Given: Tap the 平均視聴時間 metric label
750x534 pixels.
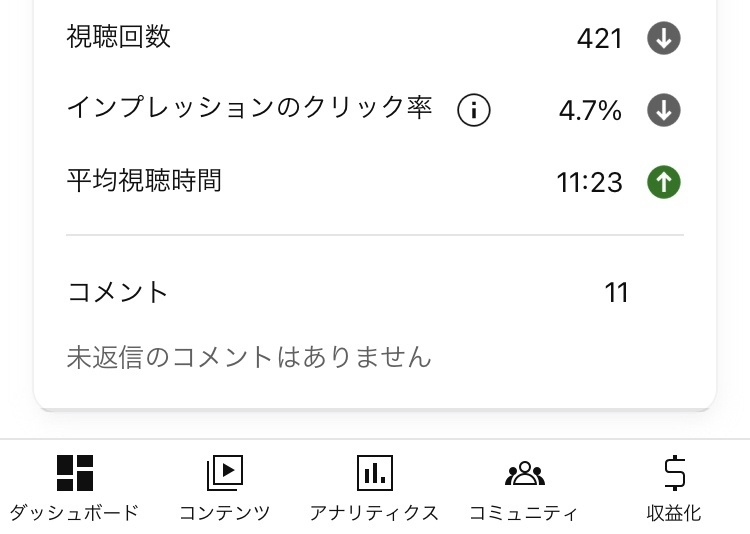Looking at the screenshot, I should tap(144, 181).
